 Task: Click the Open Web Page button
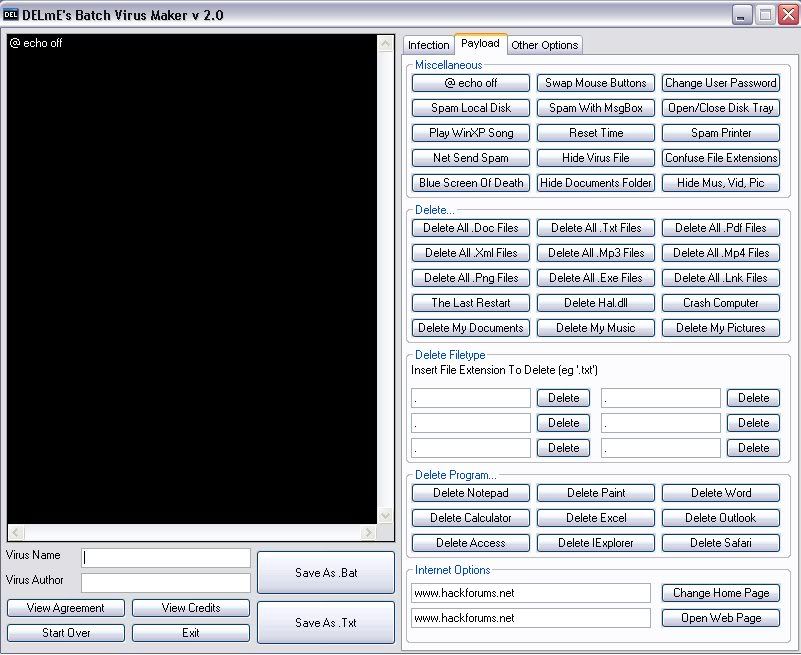tap(721, 619)
